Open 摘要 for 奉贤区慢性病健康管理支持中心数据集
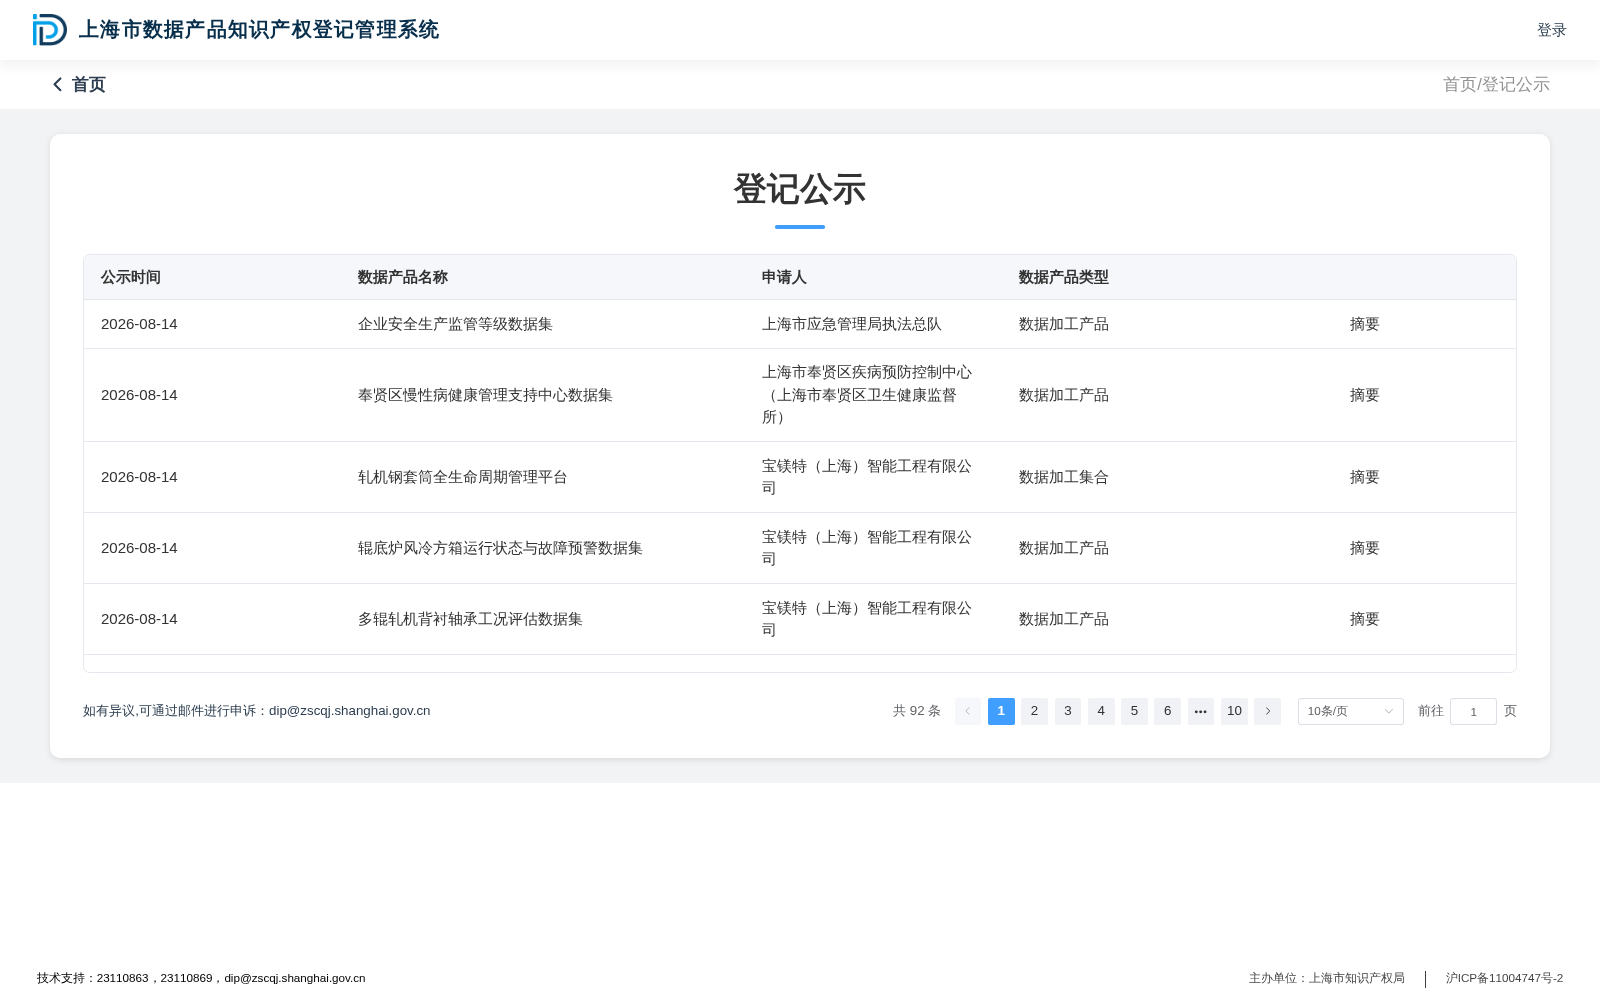Viewport: 1600px width, 1000px height. 1364,395
